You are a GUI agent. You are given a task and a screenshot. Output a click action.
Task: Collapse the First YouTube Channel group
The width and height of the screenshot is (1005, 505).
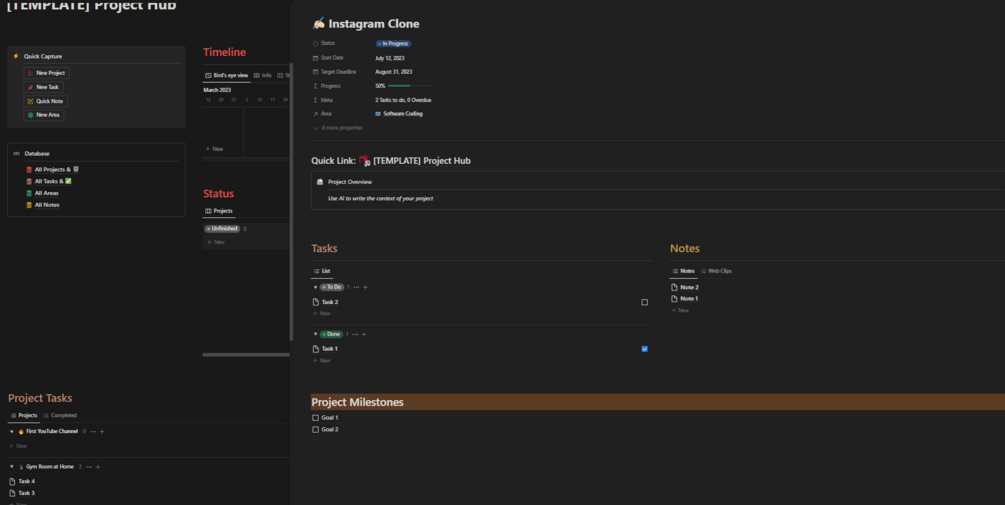[x=12, y=431]
